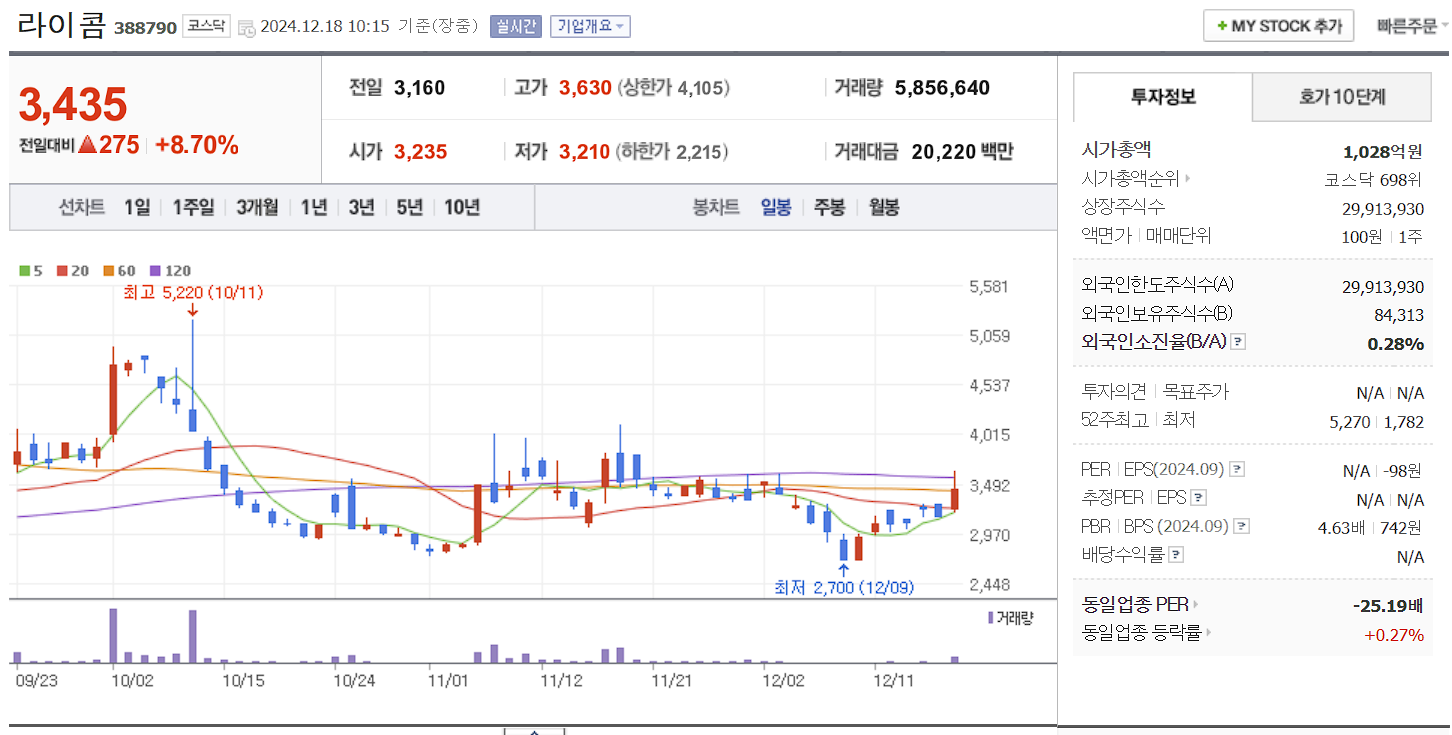1452x735 pixels.
Task: Select the 3개월 chart period
Action: [256, 207]
